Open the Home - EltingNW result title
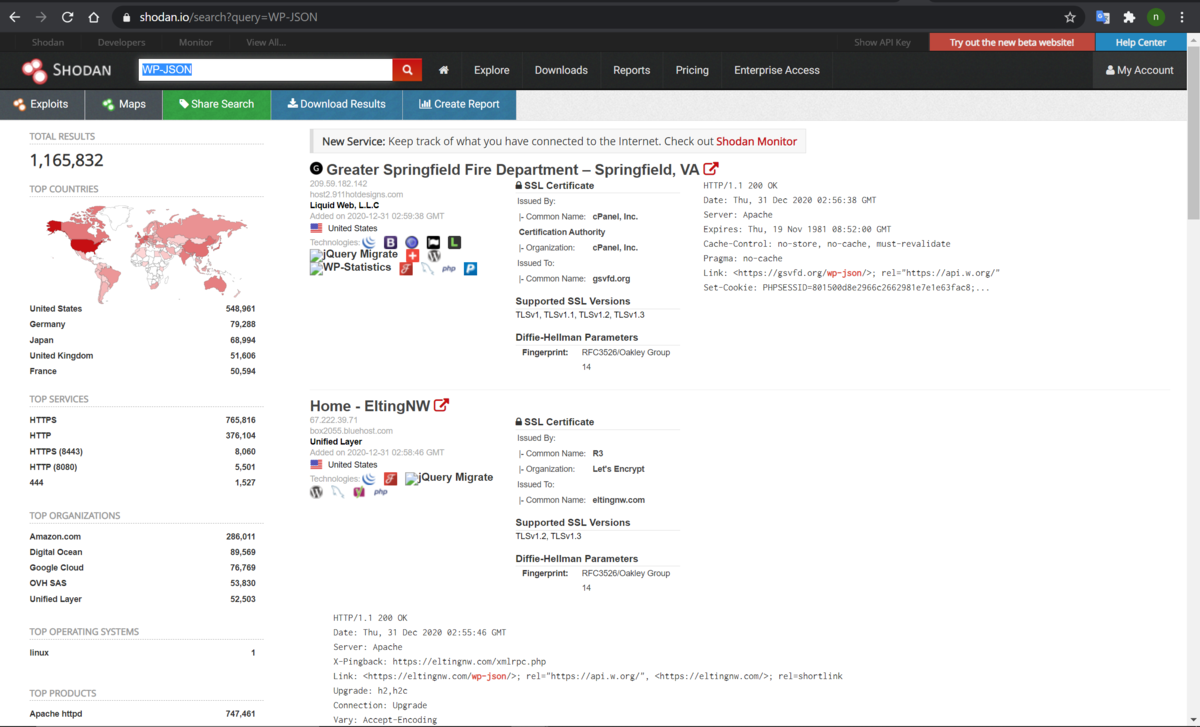Viewport: 1200px width, 727px height. click(x=370, y=406)
